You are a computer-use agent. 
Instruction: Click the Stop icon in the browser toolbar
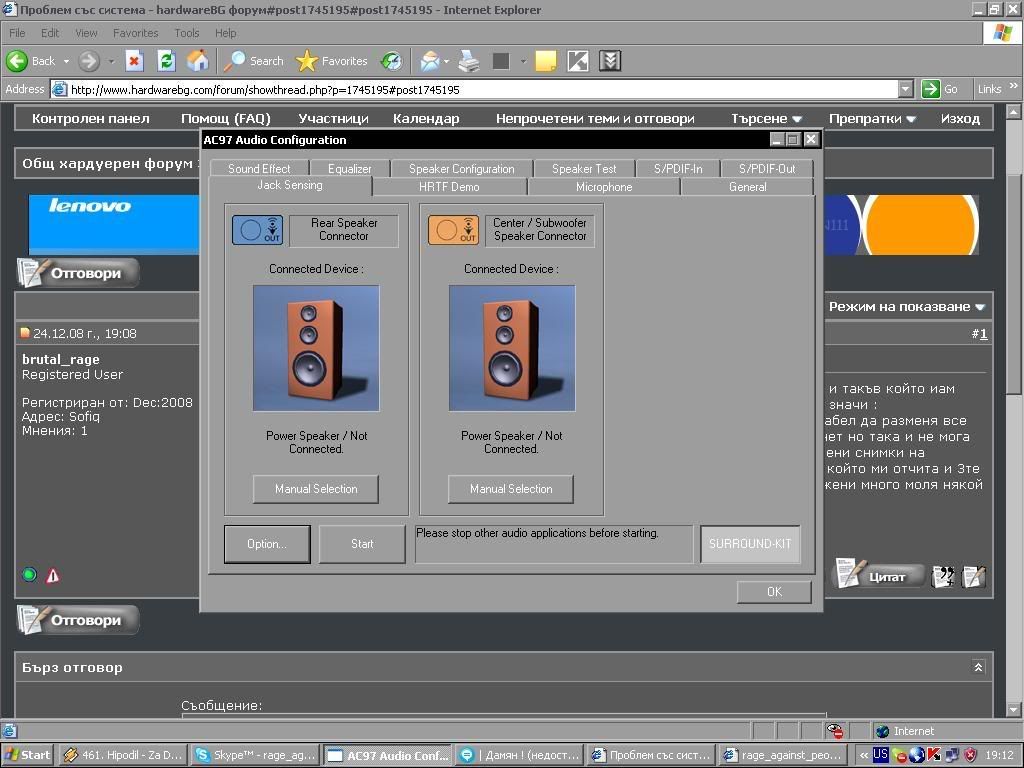(134, 61)
